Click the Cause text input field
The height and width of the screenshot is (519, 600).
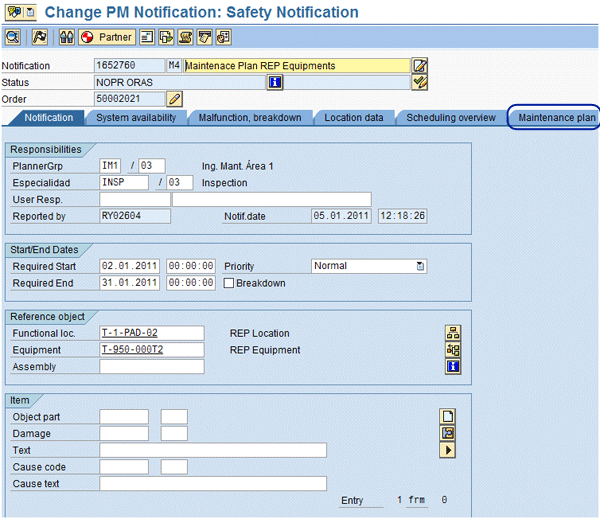tap(213, 484)
